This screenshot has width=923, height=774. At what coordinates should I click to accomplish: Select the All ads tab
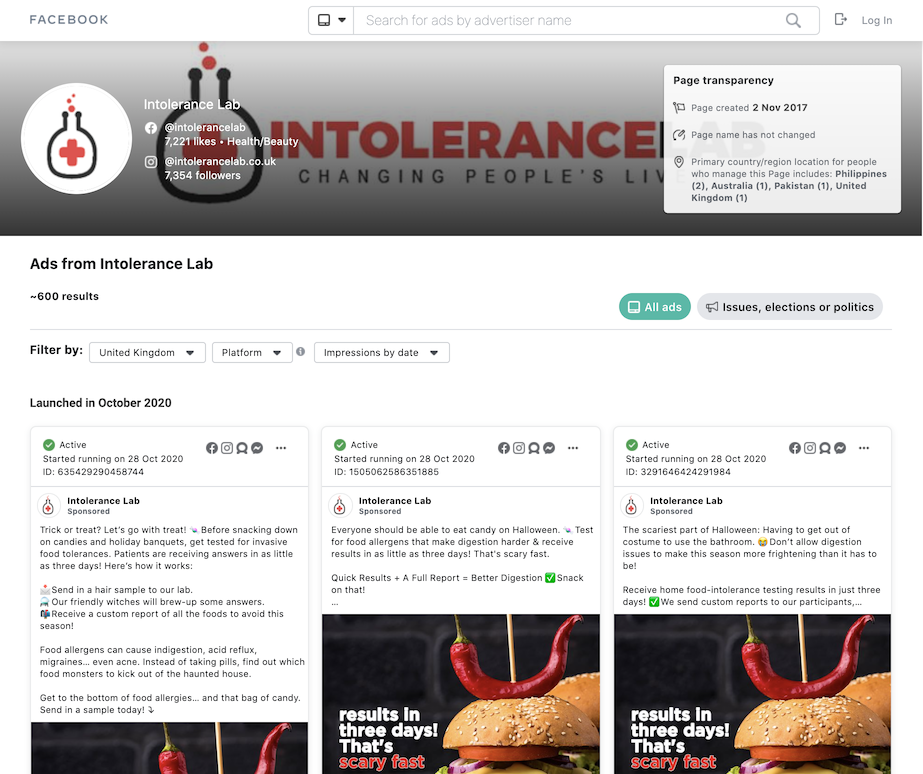tap(655, 307)
